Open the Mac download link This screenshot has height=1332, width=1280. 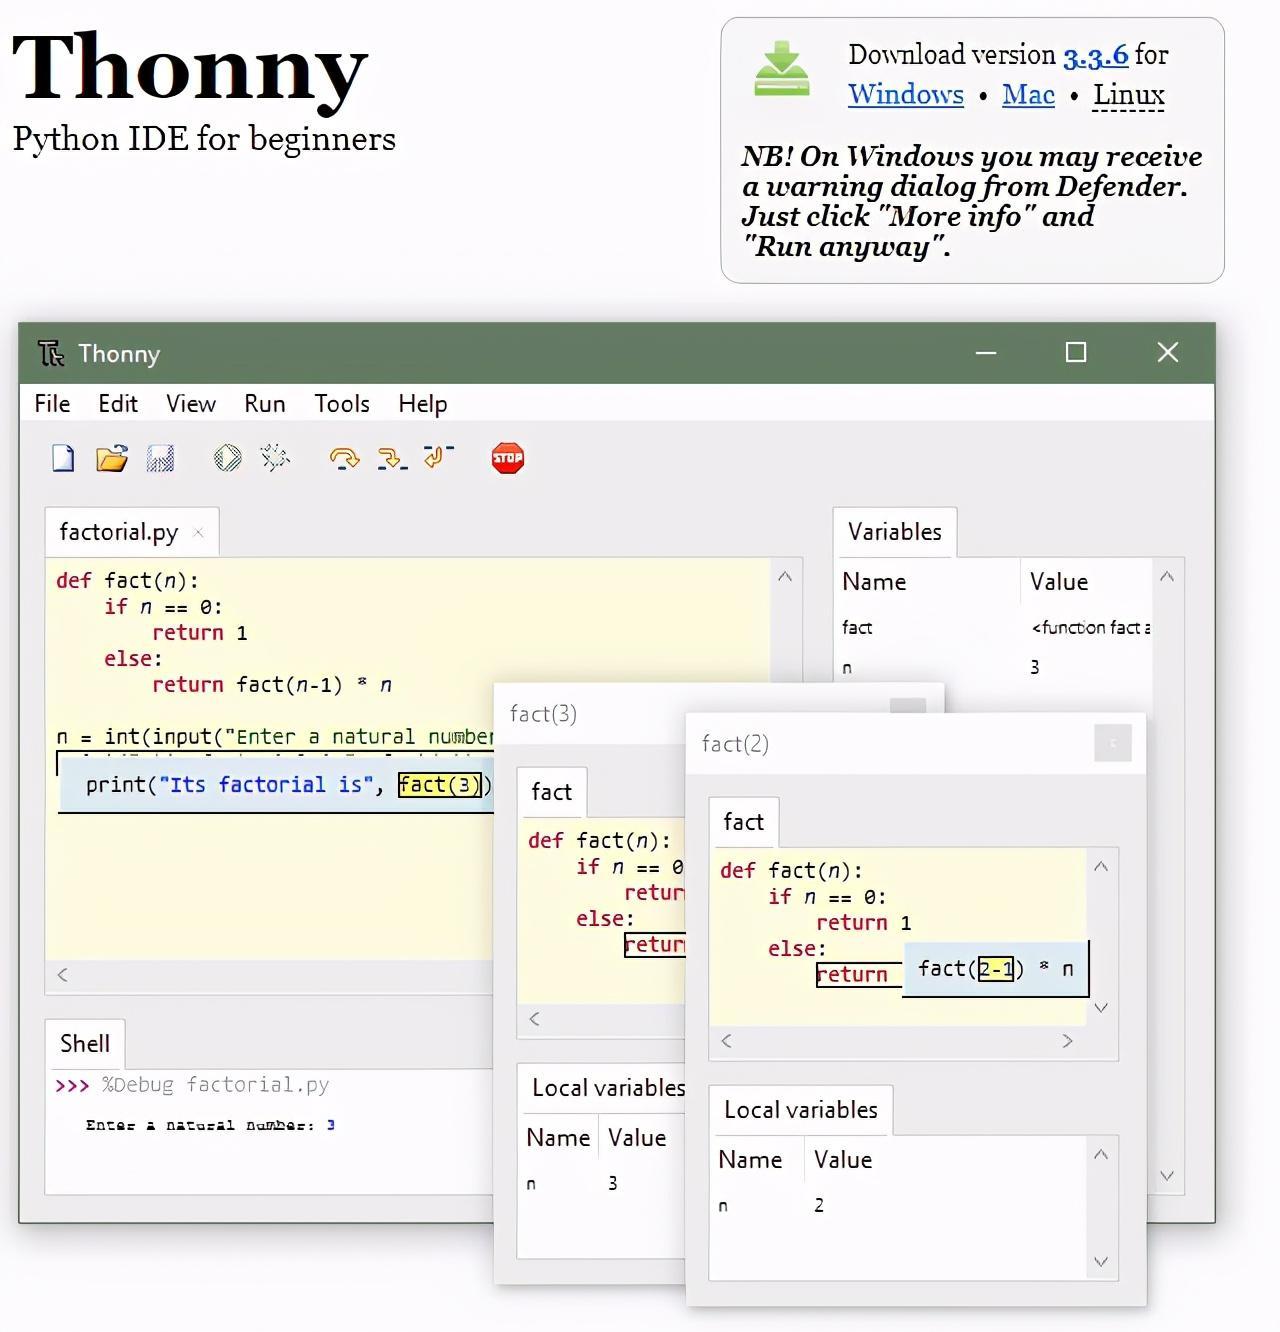(1028, 95)
